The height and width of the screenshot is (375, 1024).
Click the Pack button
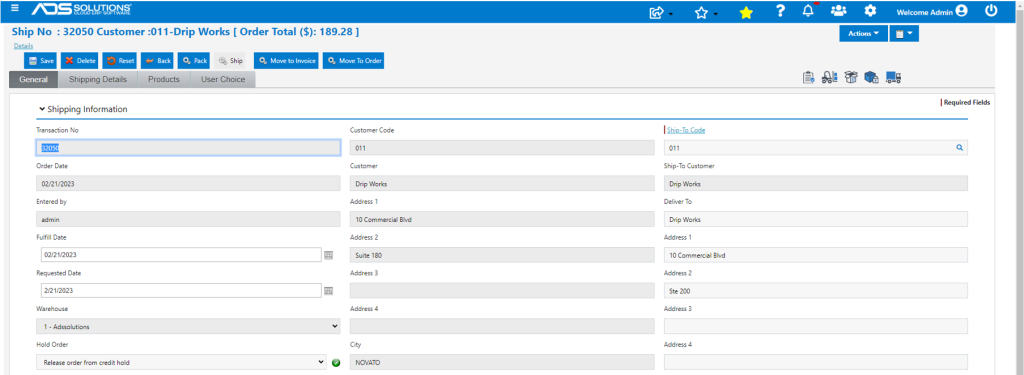pos(194,61)
